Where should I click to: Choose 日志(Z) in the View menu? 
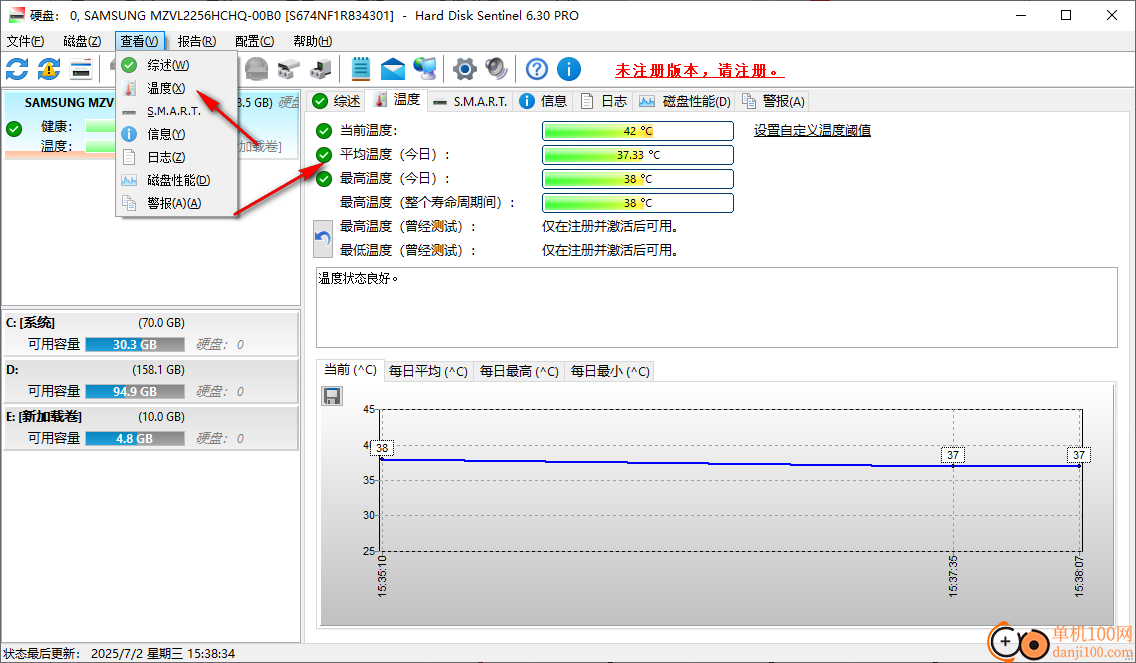[176, 157]
